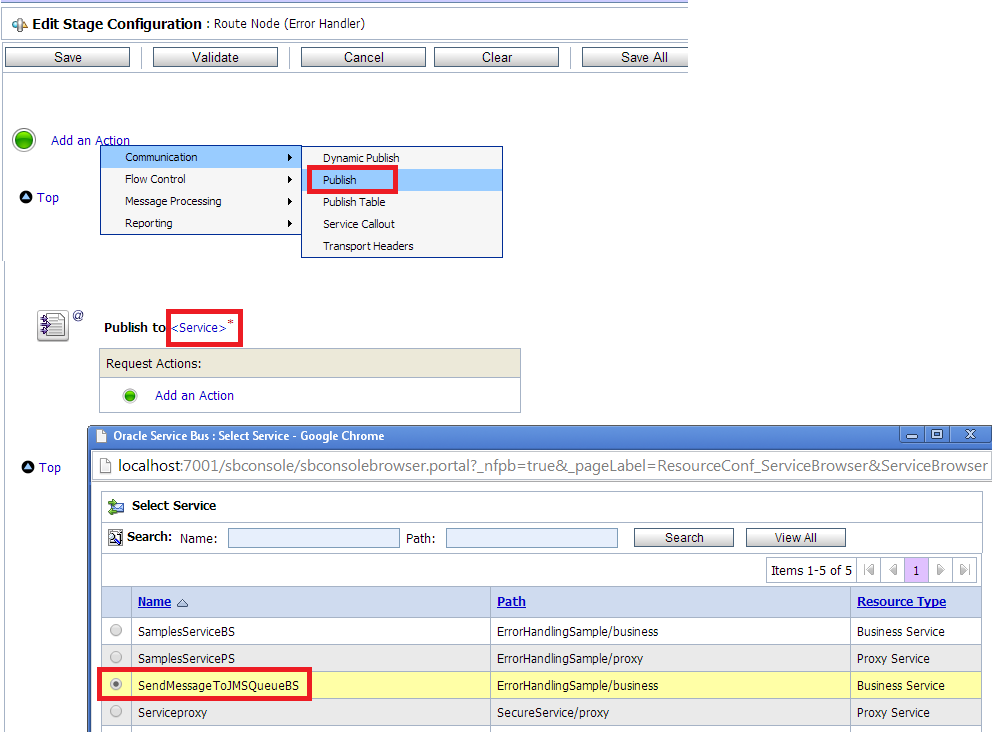Click the Publish action document icon
Screen dimensions: 998x732
[x=52, y=326]
